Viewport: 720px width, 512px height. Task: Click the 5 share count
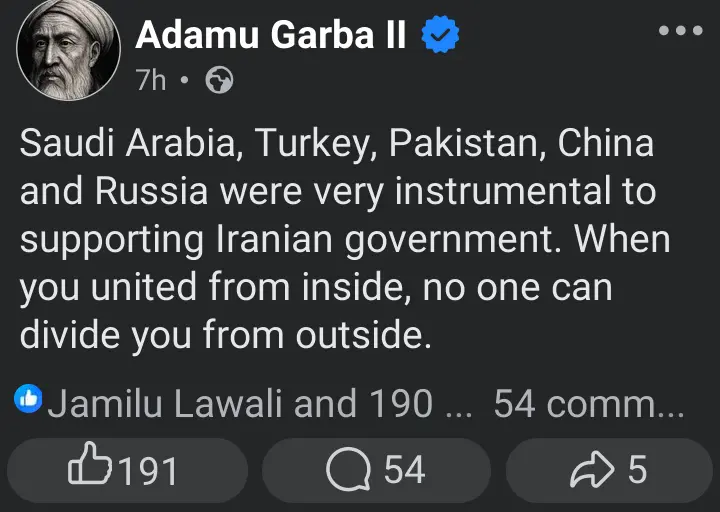click(637, 470)
